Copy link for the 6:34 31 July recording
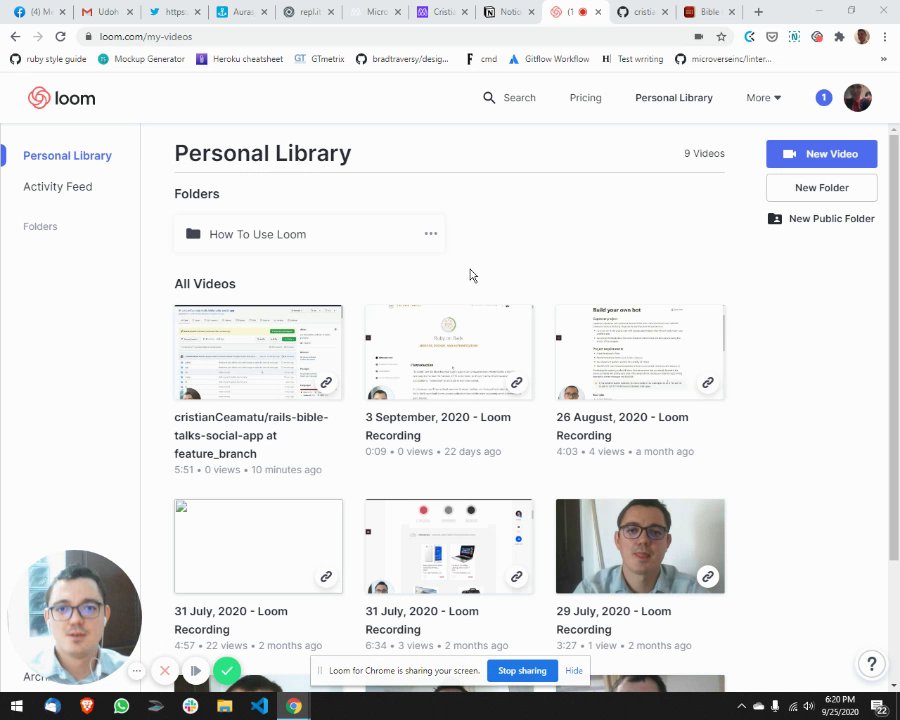Viewport: 900px width, 720px height. click(x=517, y=576)
